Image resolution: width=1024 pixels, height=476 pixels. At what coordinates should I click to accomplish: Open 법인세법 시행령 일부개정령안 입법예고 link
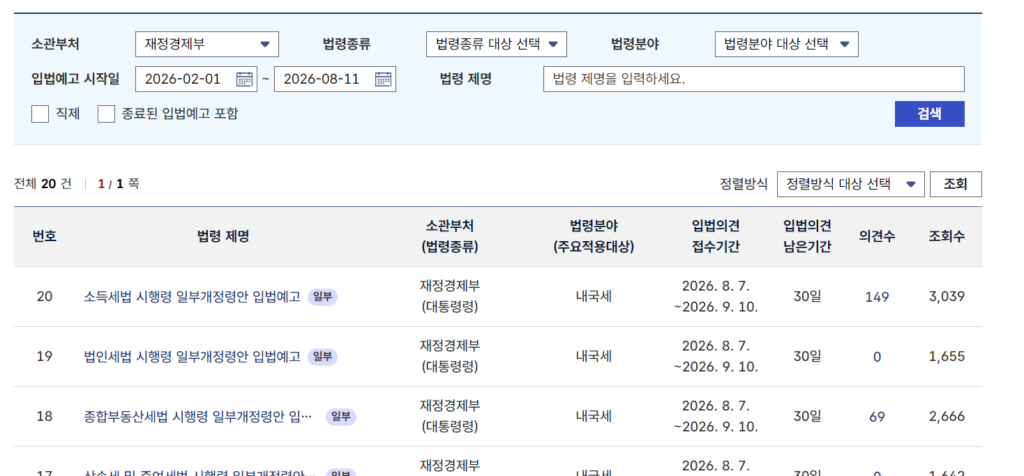click(x=192, y=357)
